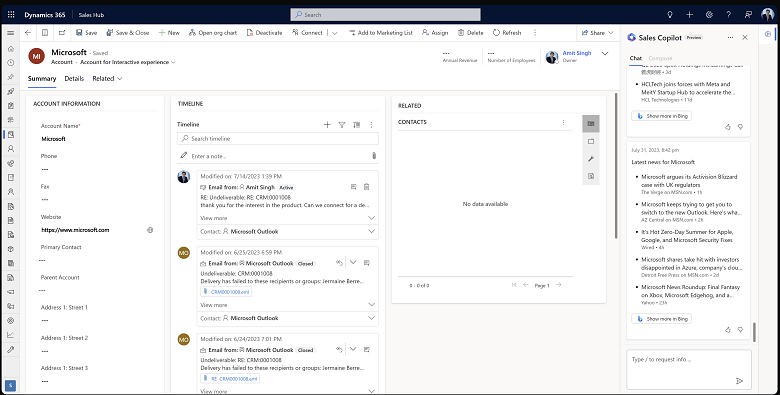The width and height of the screenshot is (780, 395).
Task: Open Contacts subgrid more commands ellipsis
Action: click(563, 122)
